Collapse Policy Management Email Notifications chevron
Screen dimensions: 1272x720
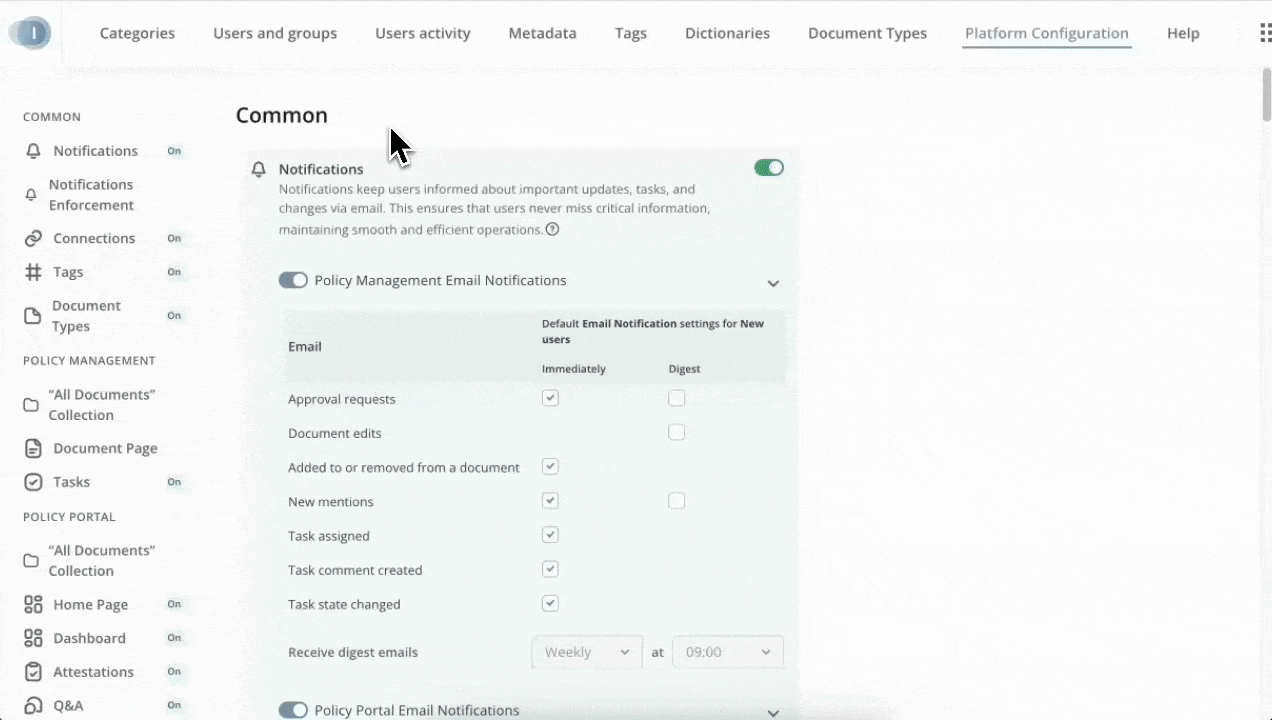coord(773,283)
